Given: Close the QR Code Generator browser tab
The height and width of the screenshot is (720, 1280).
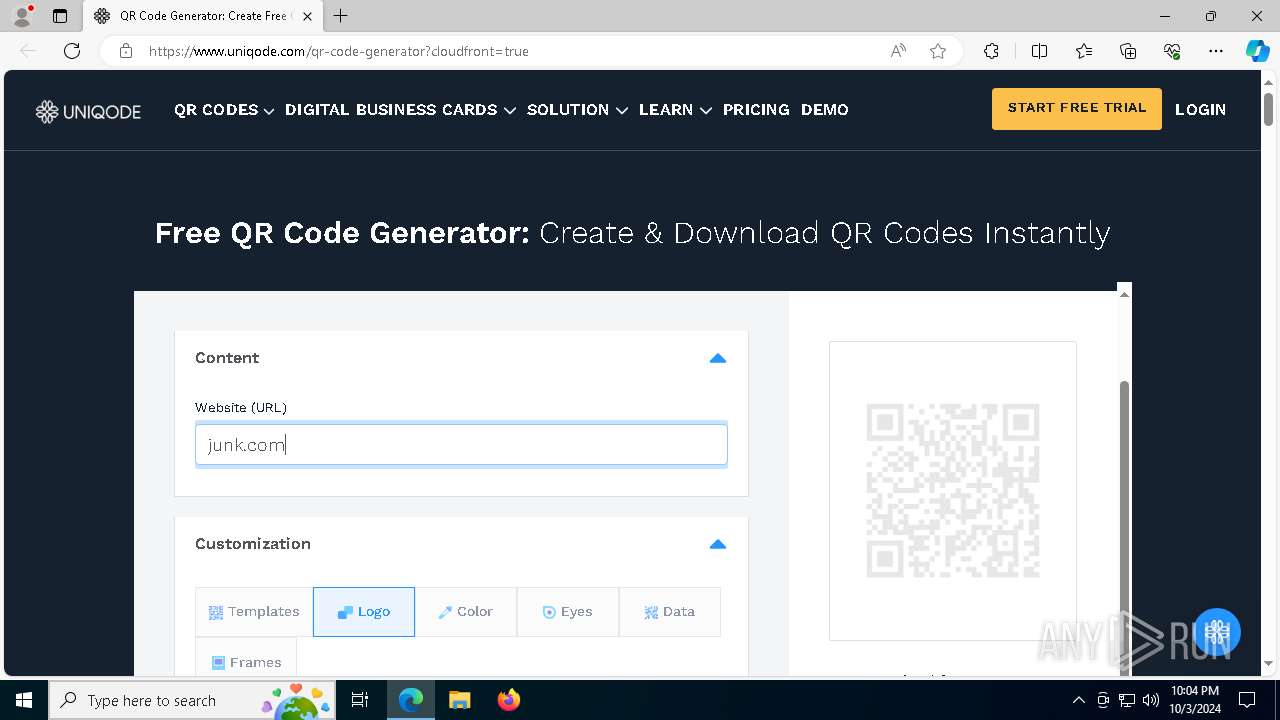Looking at the screenshot, I should (x=307, y=16).
